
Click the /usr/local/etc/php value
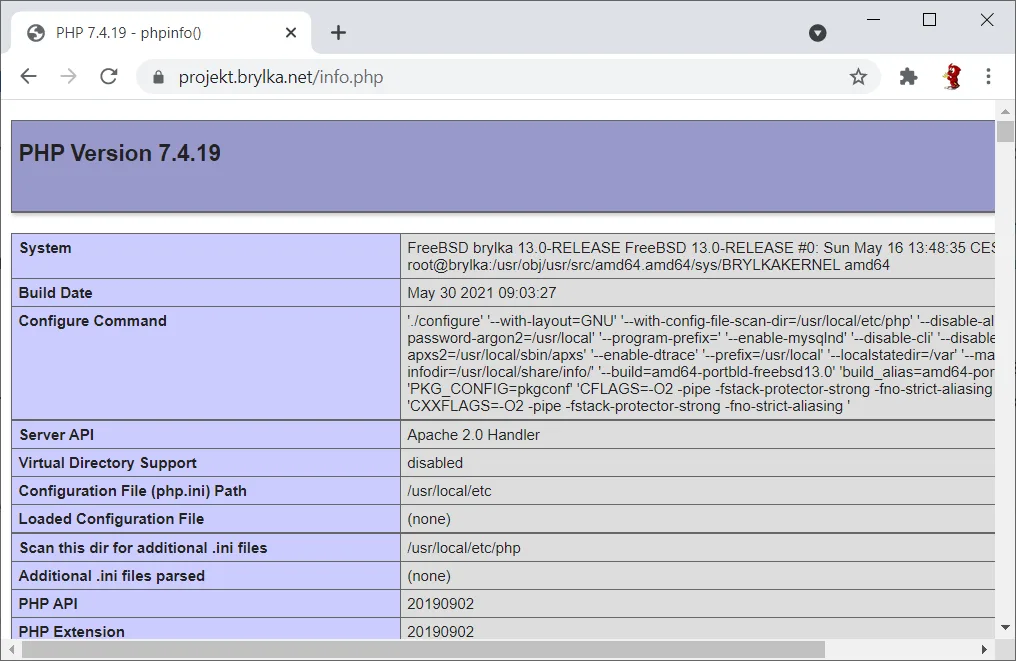point(463,548)
